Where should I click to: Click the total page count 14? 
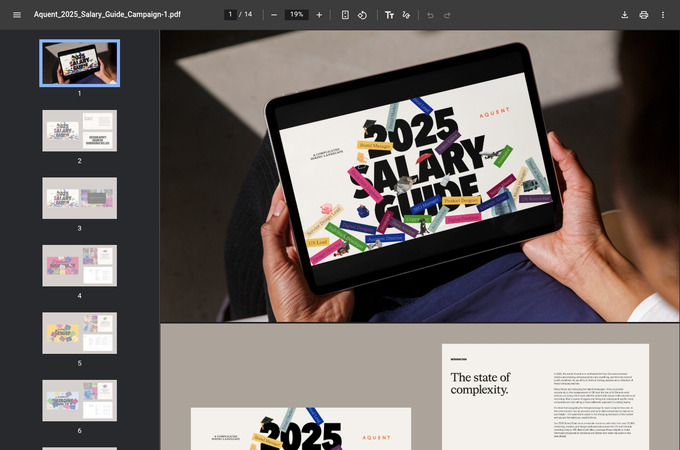click(248, 14)
